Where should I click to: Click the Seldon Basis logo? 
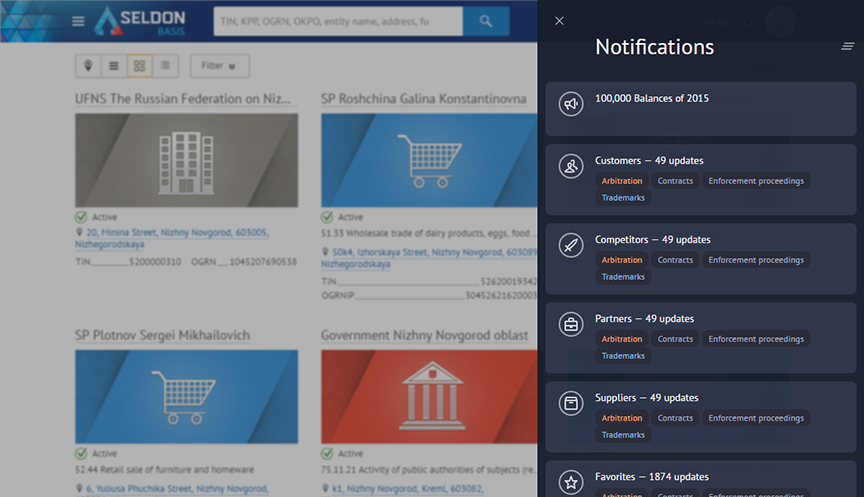coord(140,21)
